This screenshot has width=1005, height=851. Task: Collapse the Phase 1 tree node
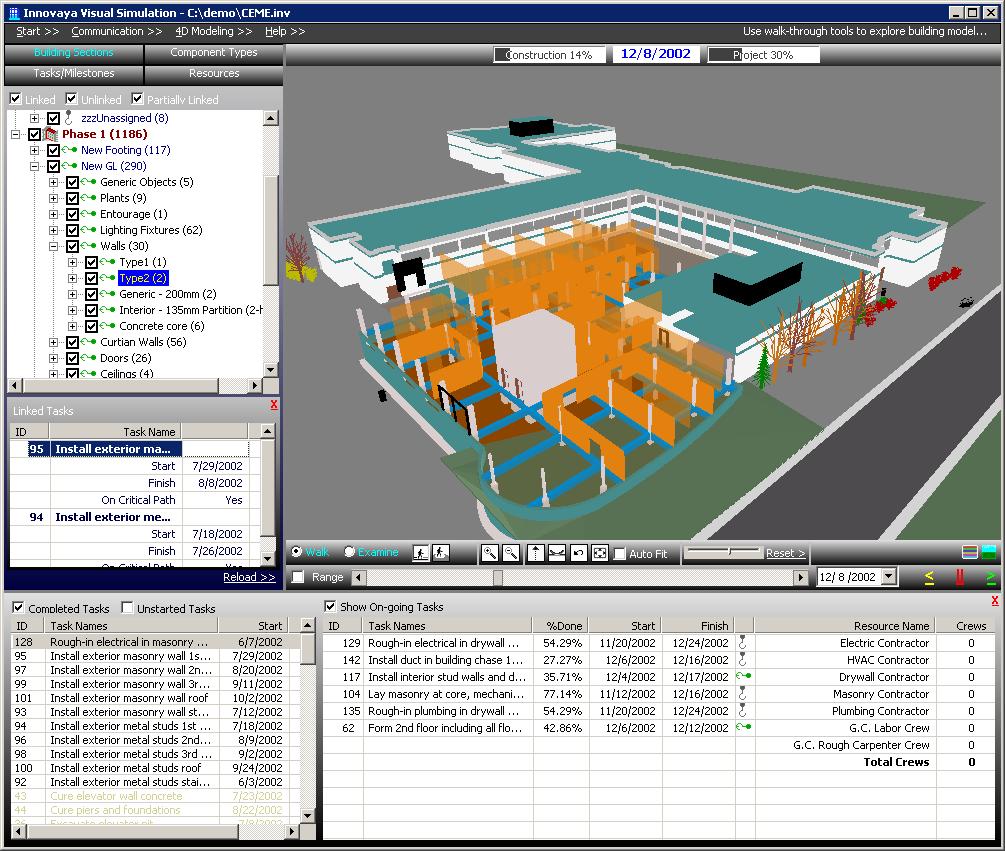pos(15,134)
